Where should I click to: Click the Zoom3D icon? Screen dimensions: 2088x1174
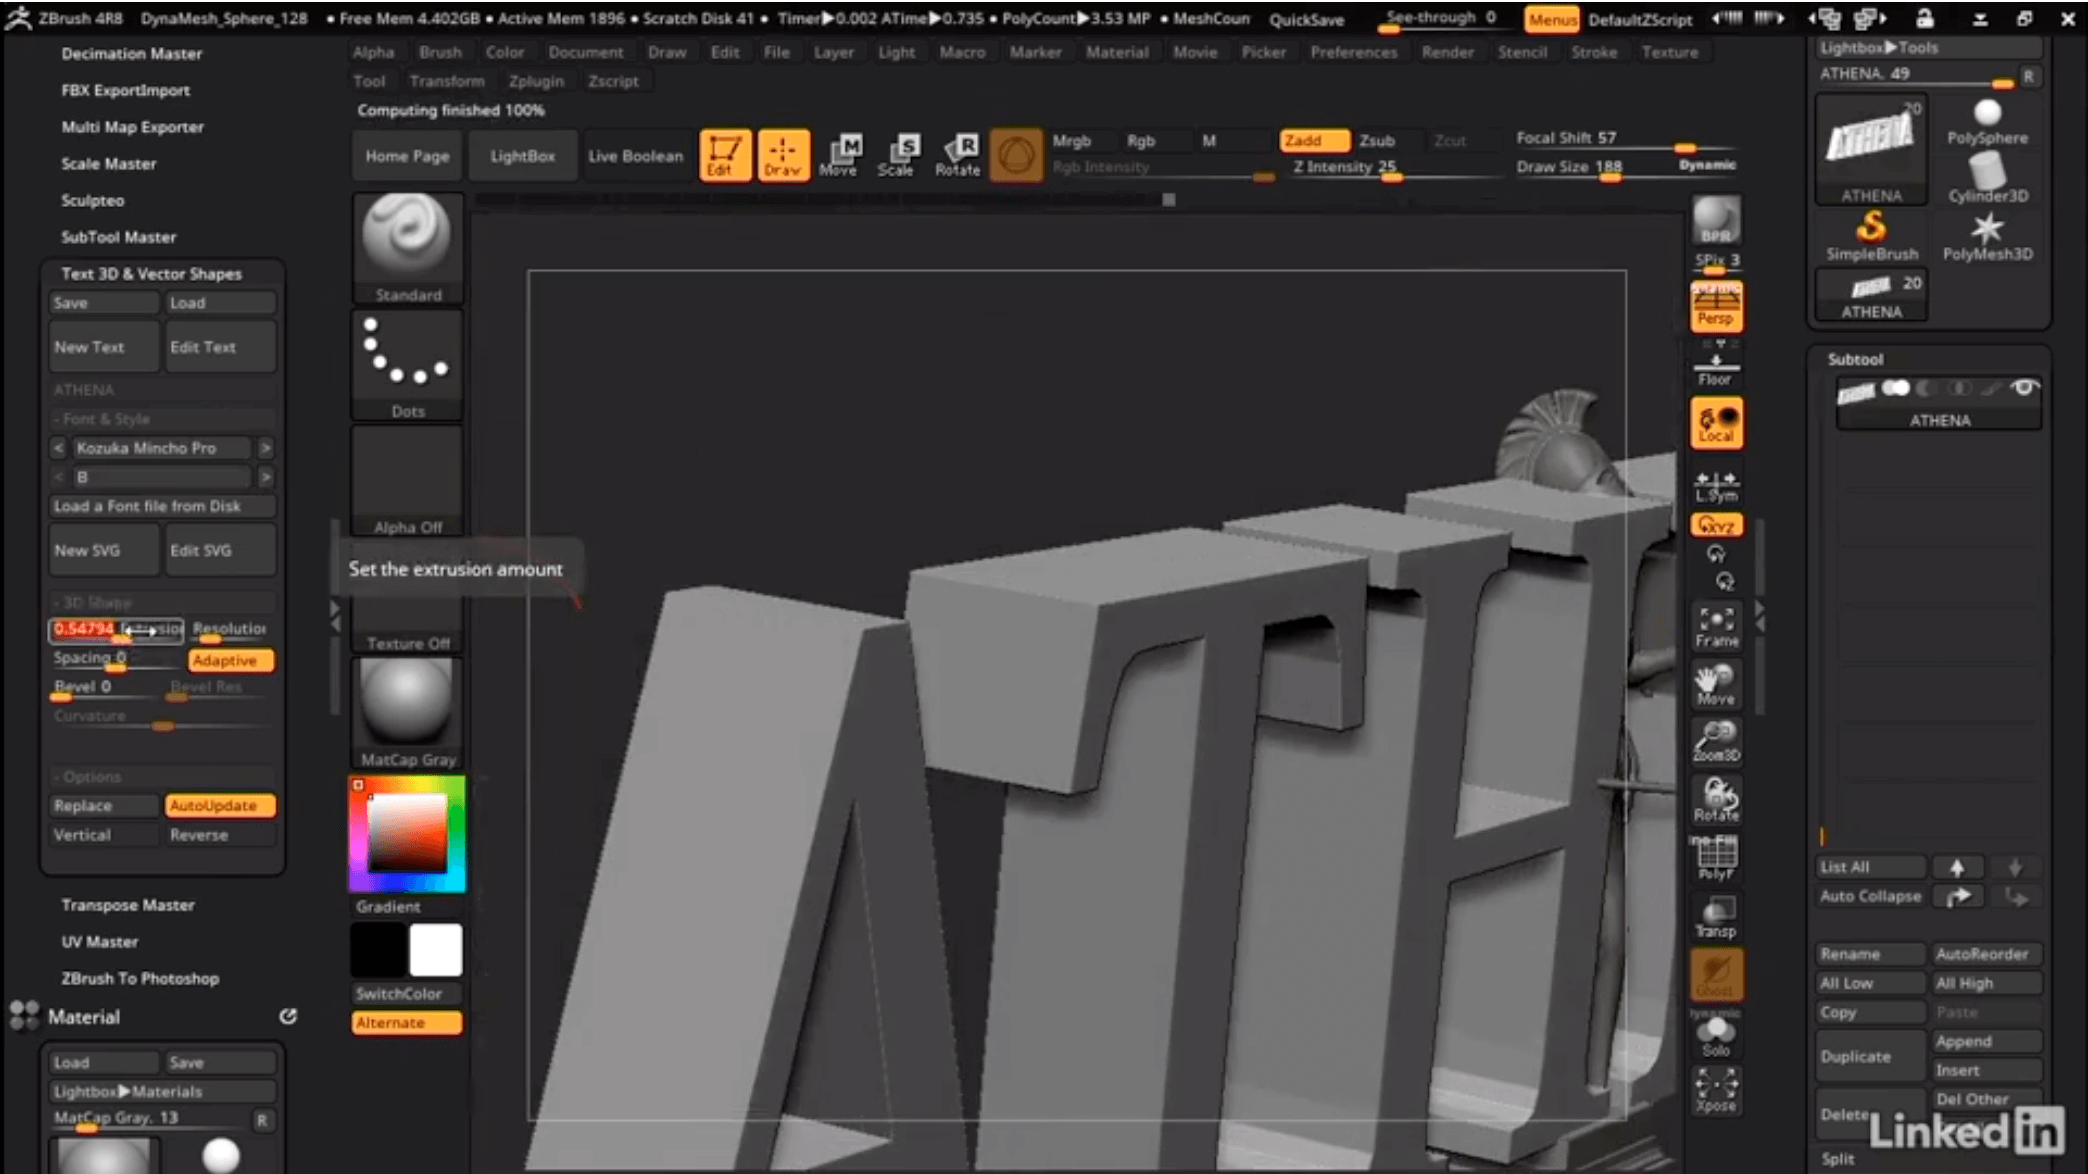[1716, 743]
